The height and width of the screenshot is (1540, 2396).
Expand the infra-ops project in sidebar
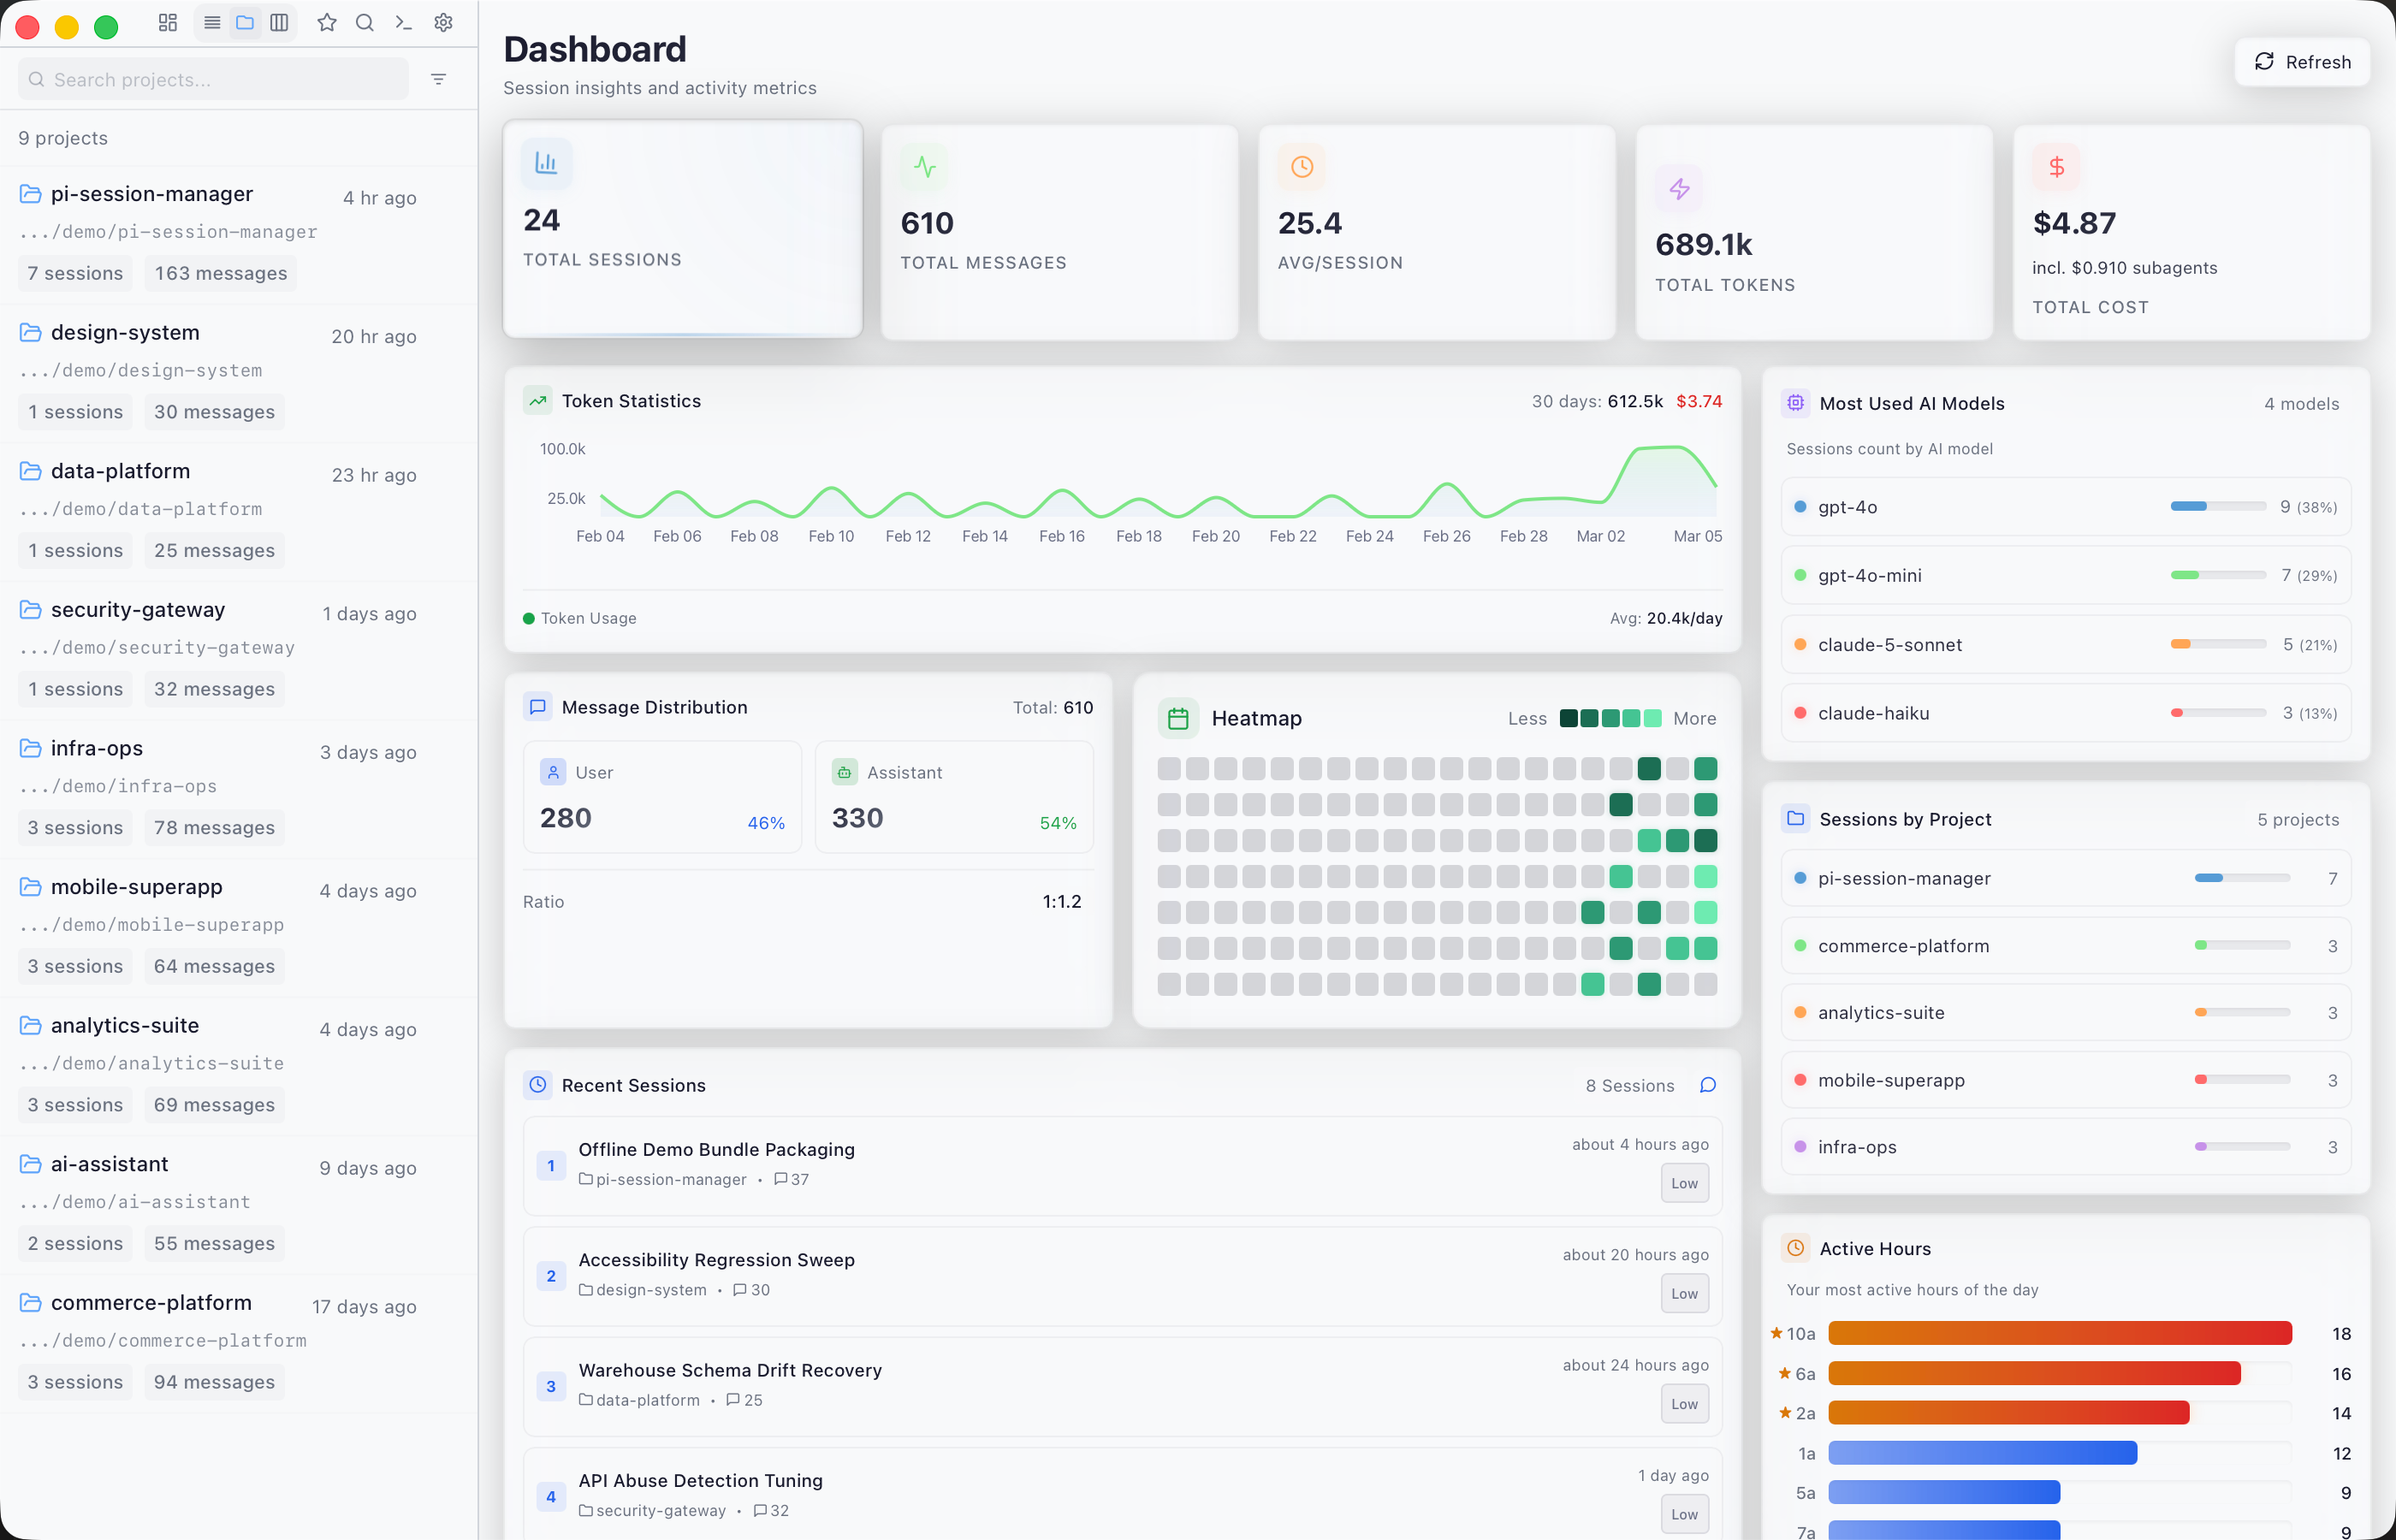(x=97, y=748)
